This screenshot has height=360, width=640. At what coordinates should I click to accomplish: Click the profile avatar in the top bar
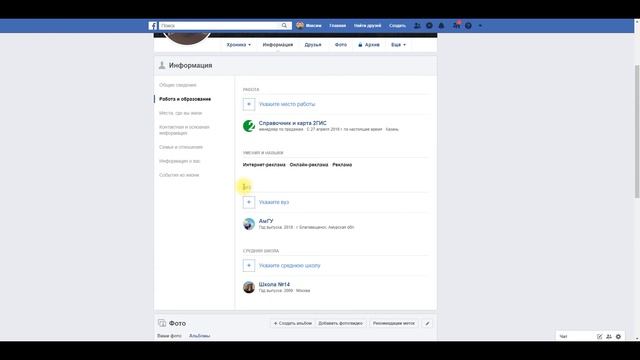[x=300, y=25]
